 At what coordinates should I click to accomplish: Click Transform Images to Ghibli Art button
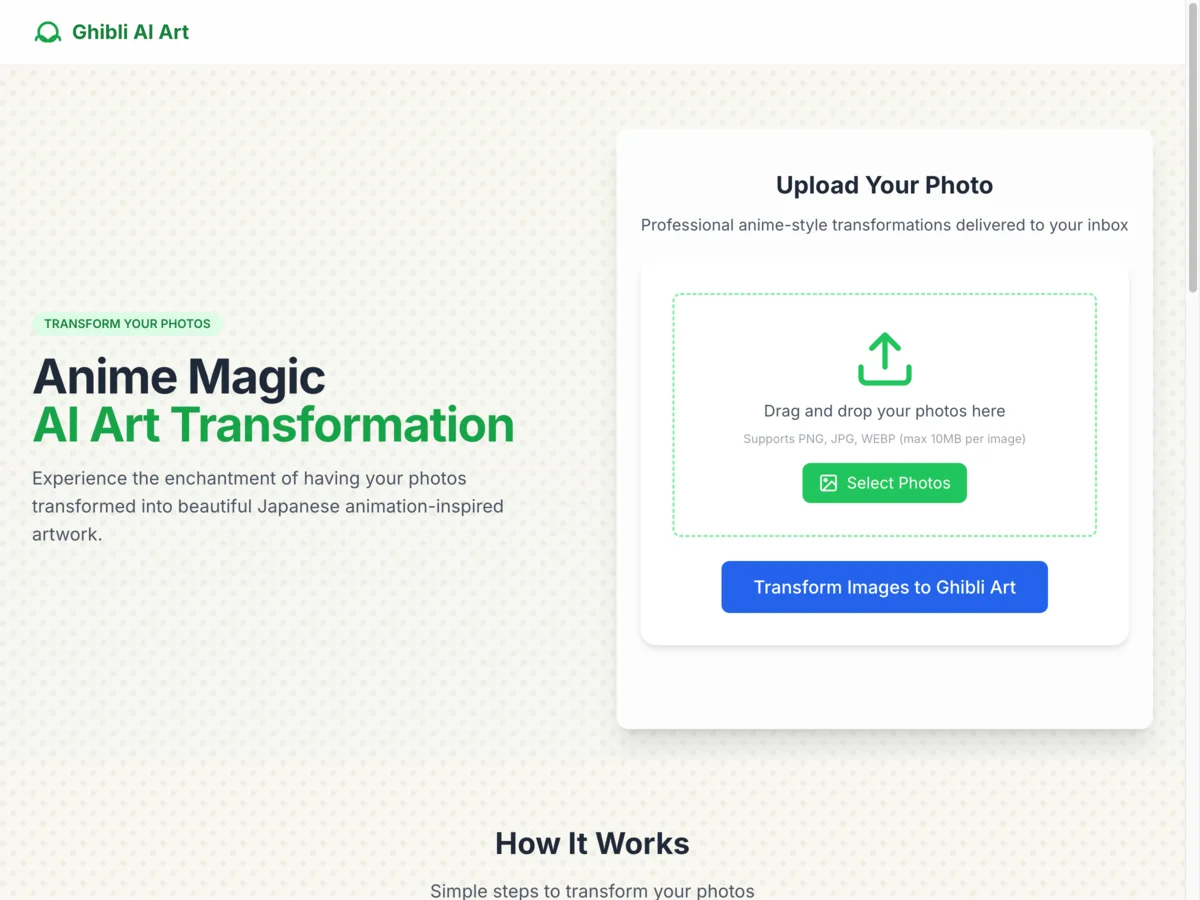(x=884, y=587)
